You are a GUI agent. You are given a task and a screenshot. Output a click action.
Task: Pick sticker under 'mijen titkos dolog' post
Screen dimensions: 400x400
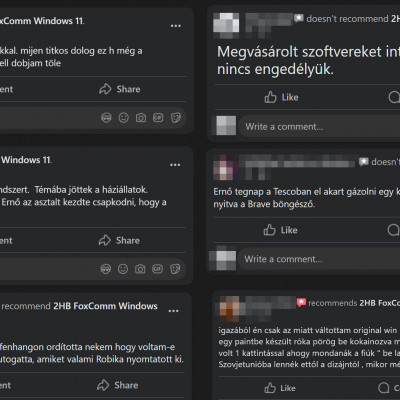point(176,118)
